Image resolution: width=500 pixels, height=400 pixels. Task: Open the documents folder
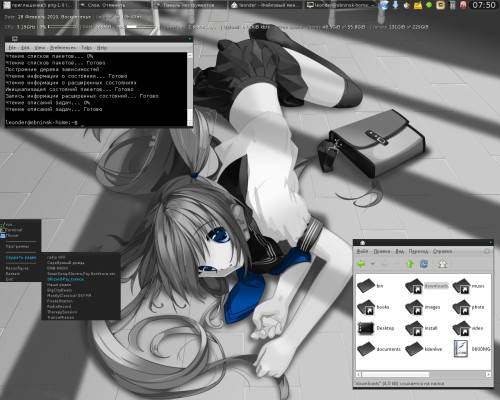point(379,349)
